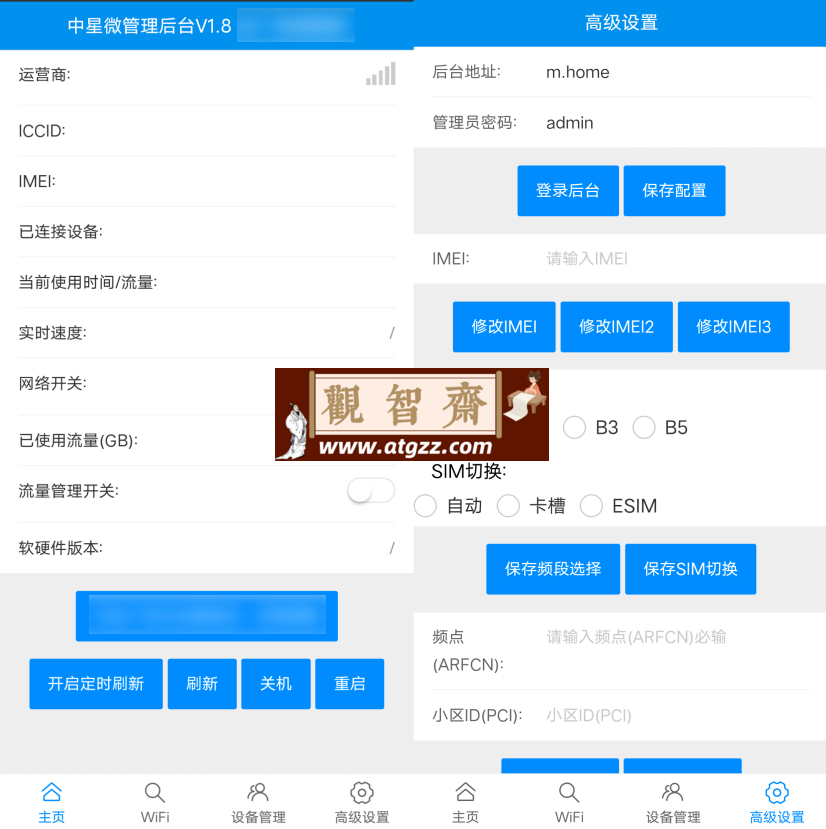Select 自动 SIM switching option
The width and height of the screenshot is (826, 829).
coord(425,505)
